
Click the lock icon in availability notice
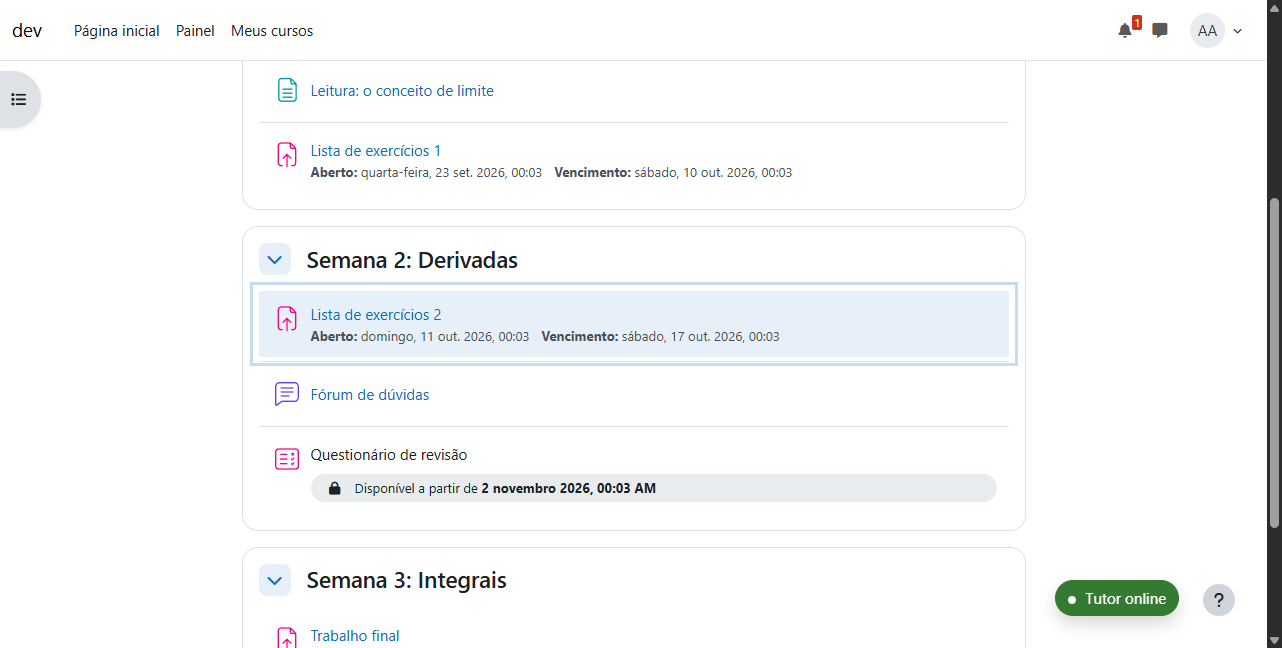[x=335, y=488]
